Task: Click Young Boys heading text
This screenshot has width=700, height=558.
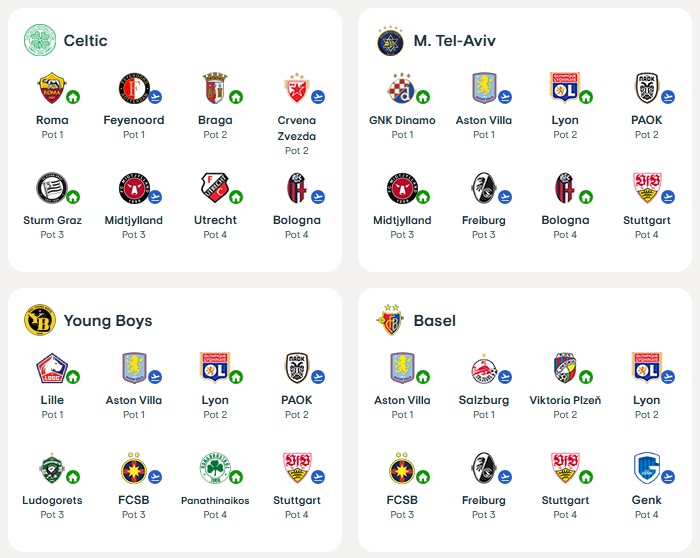Action: click(108, 321)
